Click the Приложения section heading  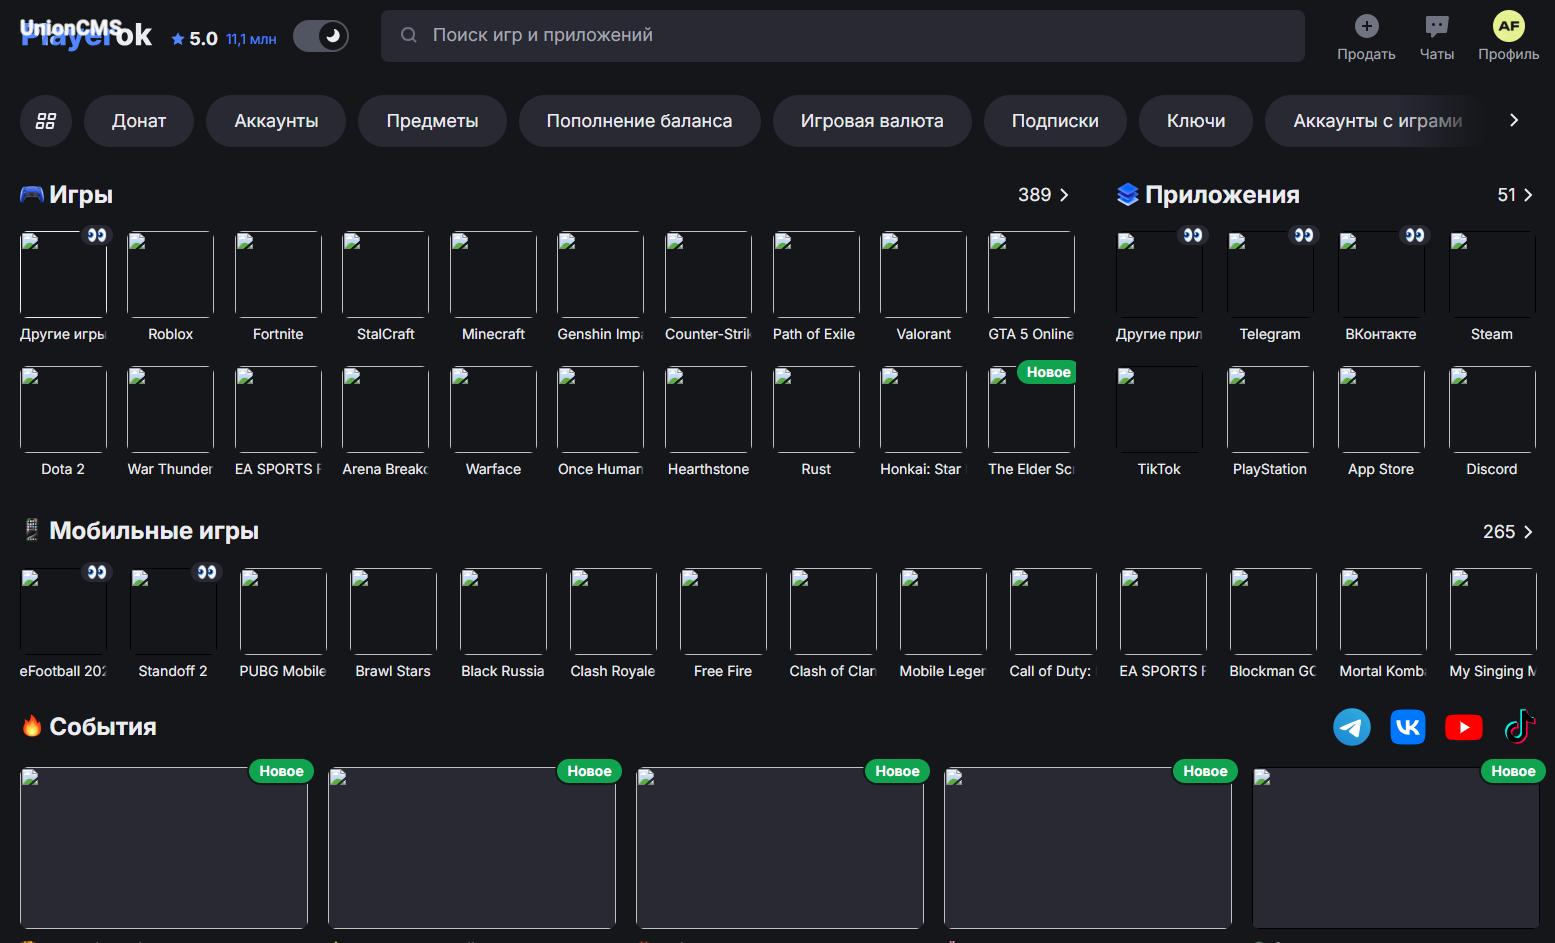[x=1222, y=195]
